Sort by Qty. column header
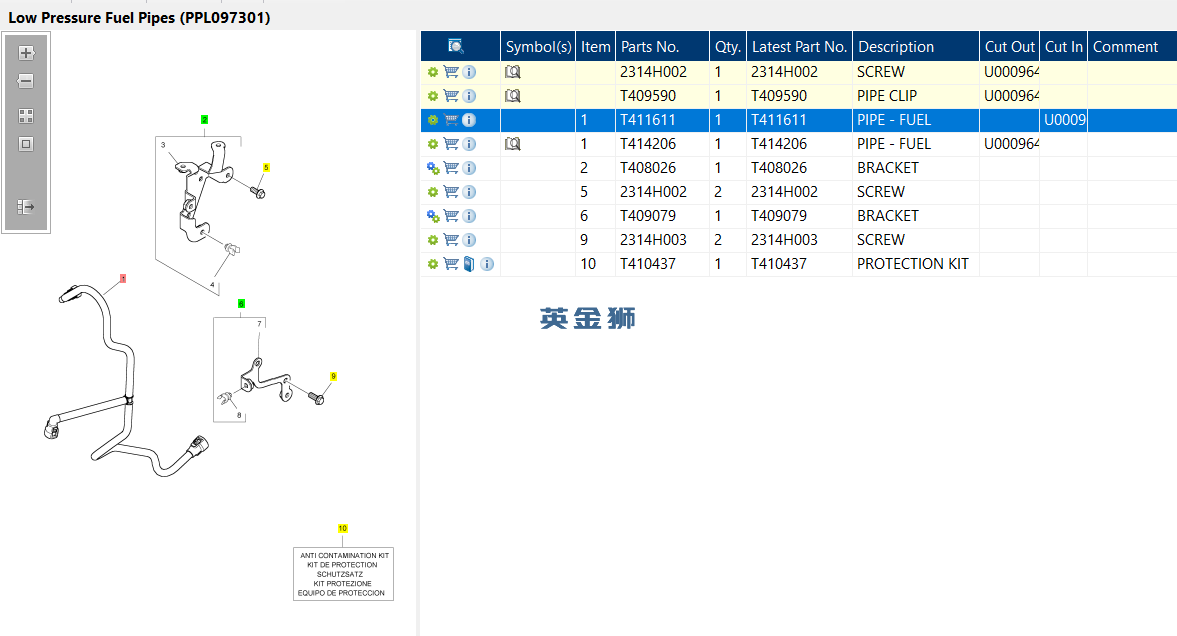 (727, 47)
